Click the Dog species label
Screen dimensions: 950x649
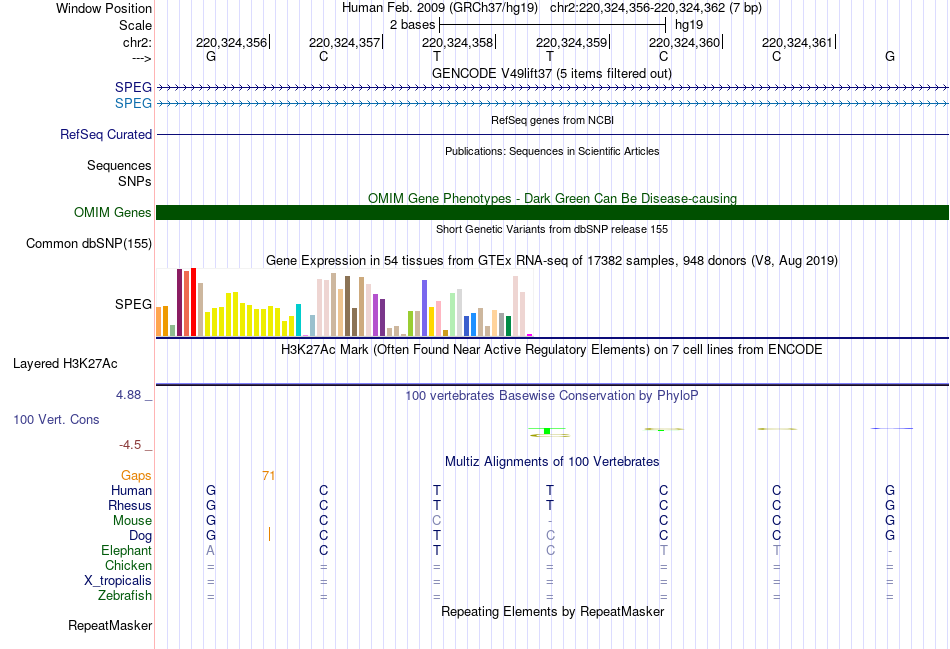pos(141,536)
